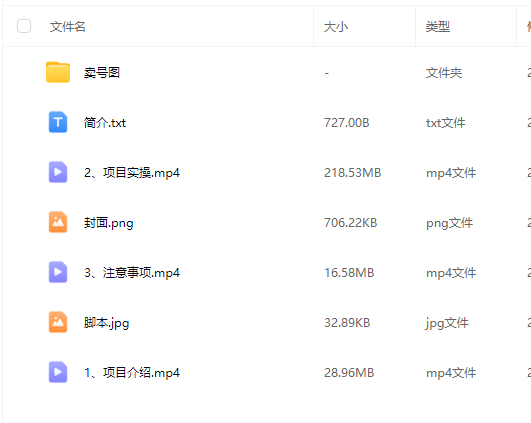The height and width of the screenshot is (423, 531).
Task: Select the file name 脚本.jpg
Action: tap(107, 323)
